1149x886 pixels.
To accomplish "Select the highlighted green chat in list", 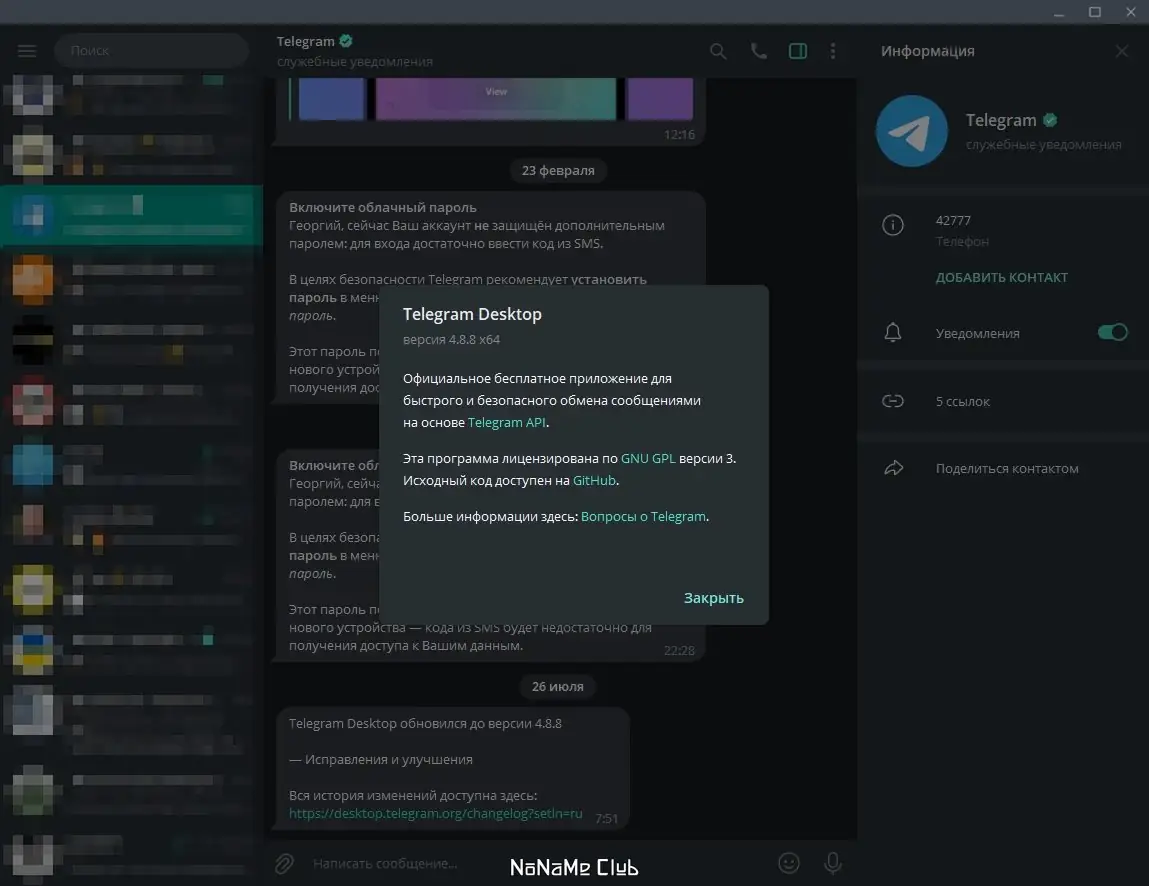I will [132, 215].
